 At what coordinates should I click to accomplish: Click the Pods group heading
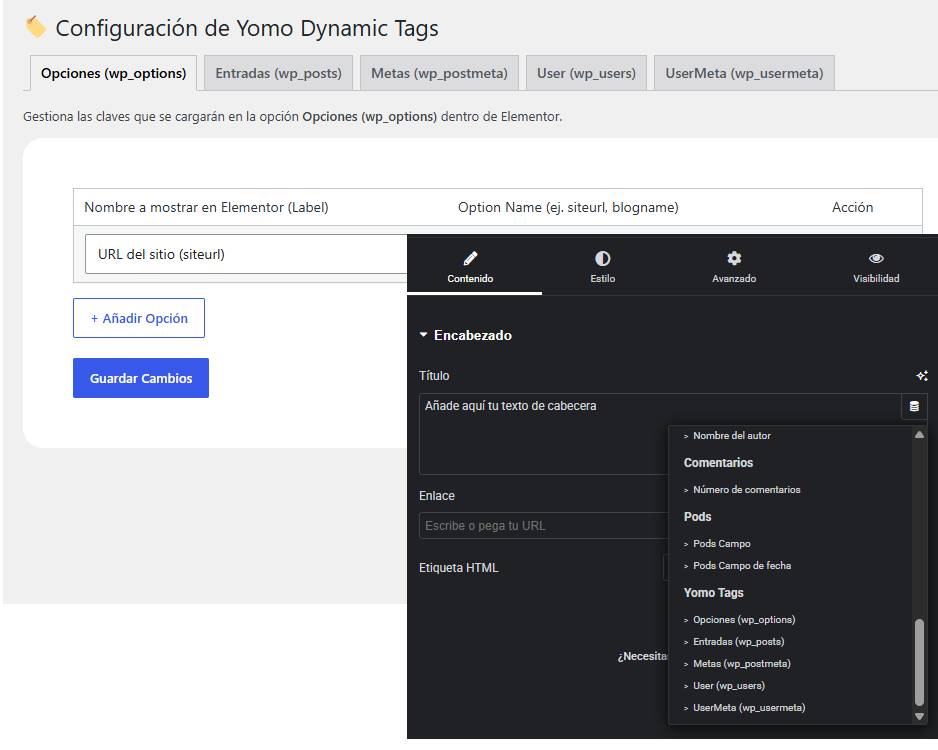(698, 516)
